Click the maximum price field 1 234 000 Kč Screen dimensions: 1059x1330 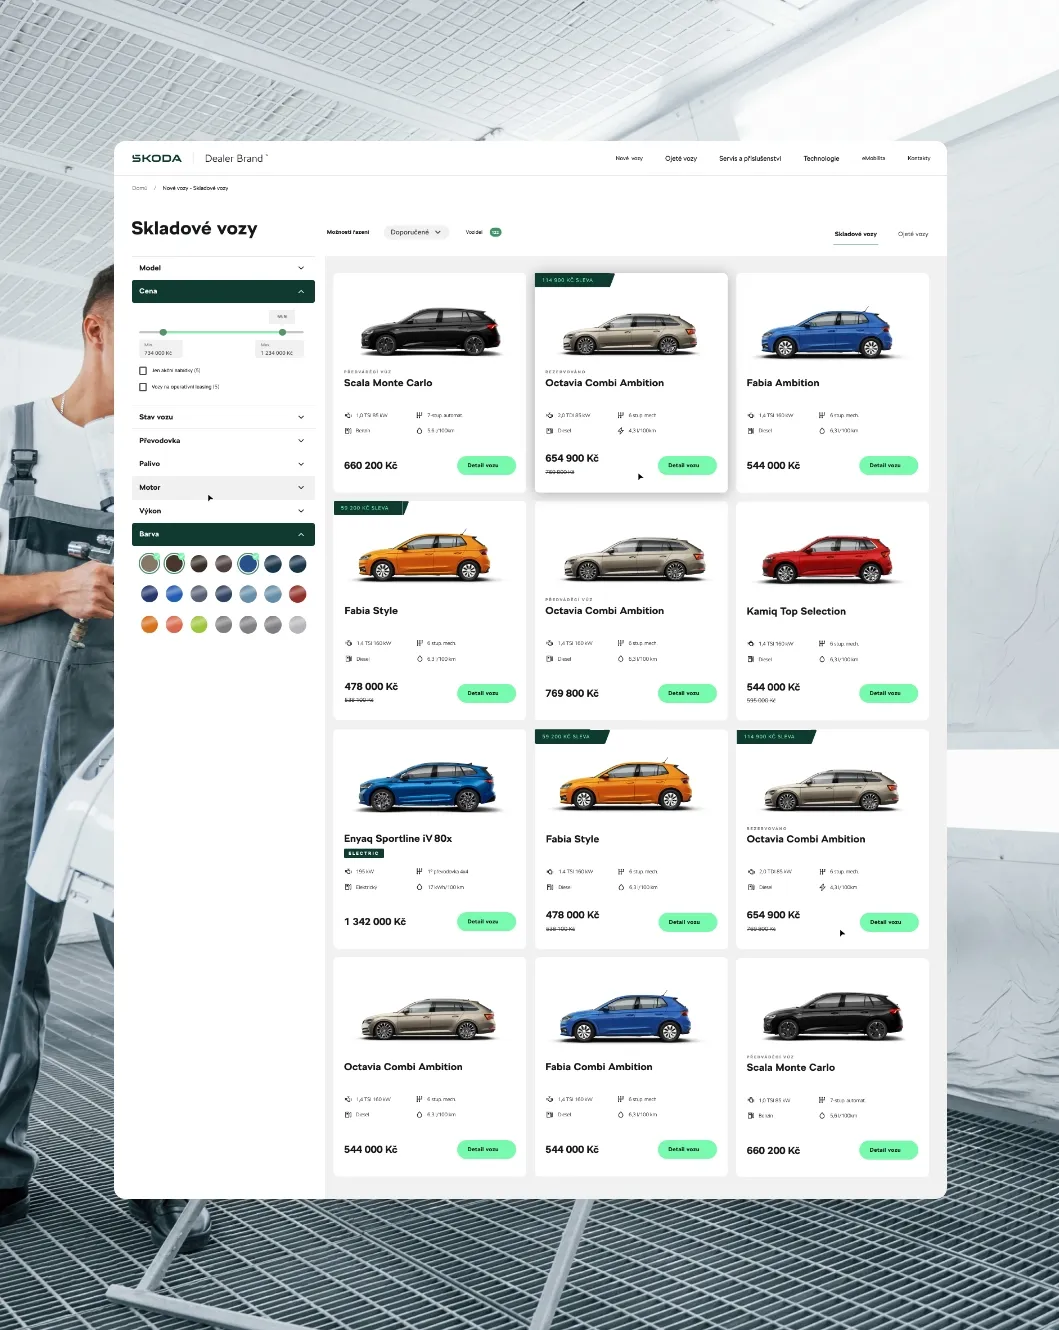coord(279,349)
